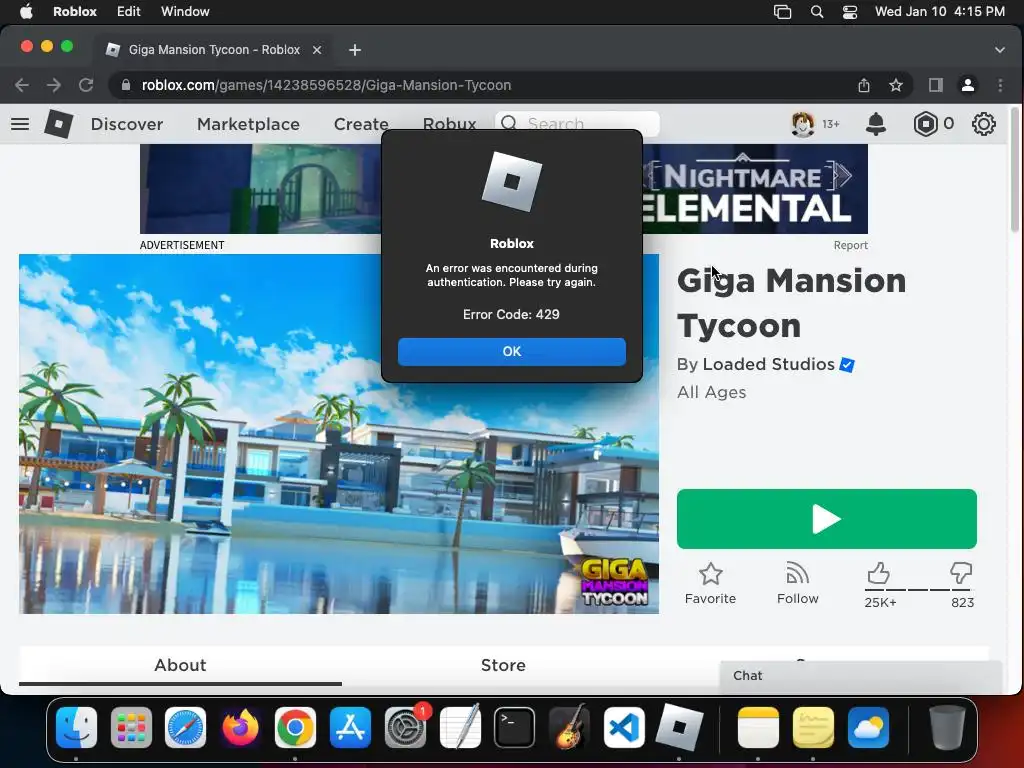
Task: Close the Giga Mansion Tycoon tab
Action: click(317, 50)
